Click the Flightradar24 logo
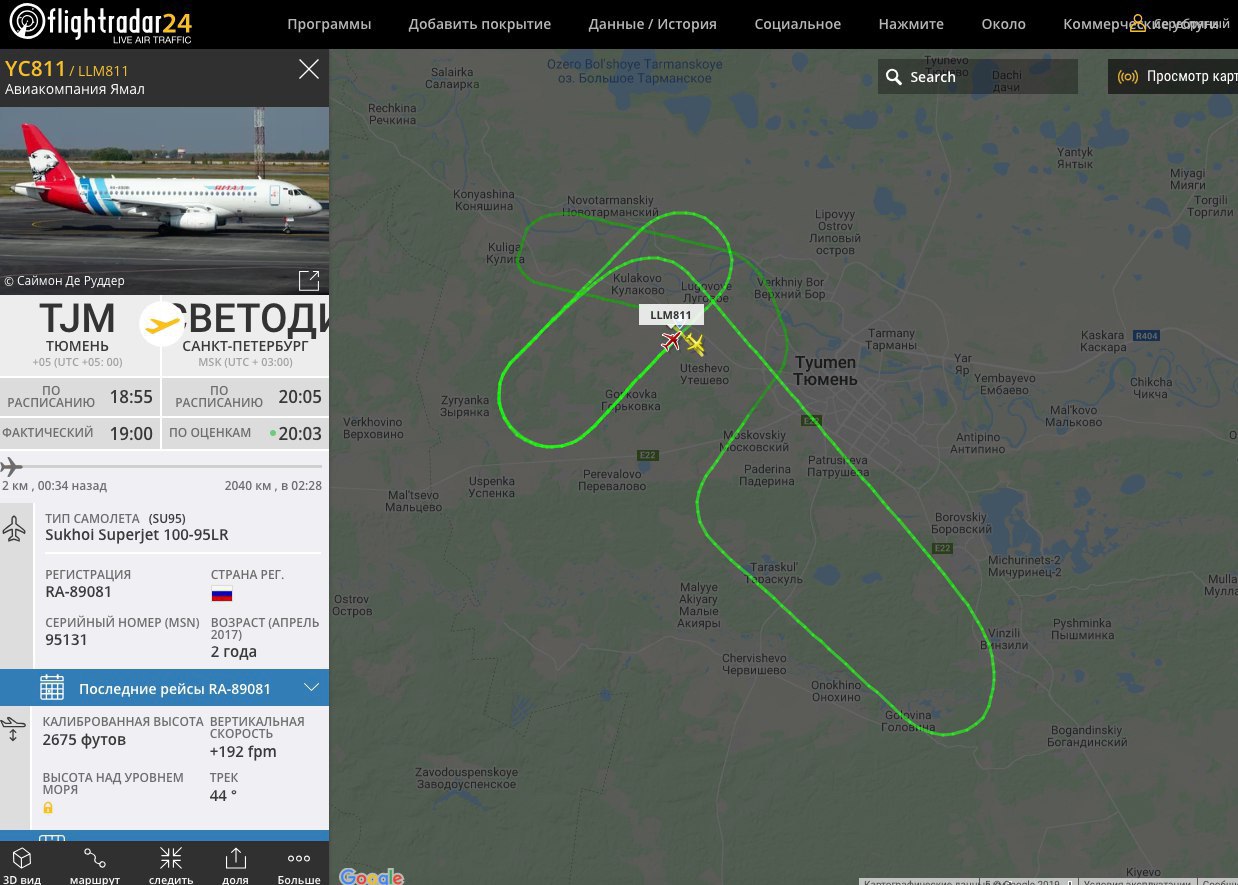This screenshot has height=885, width=1238. point(99,23)
